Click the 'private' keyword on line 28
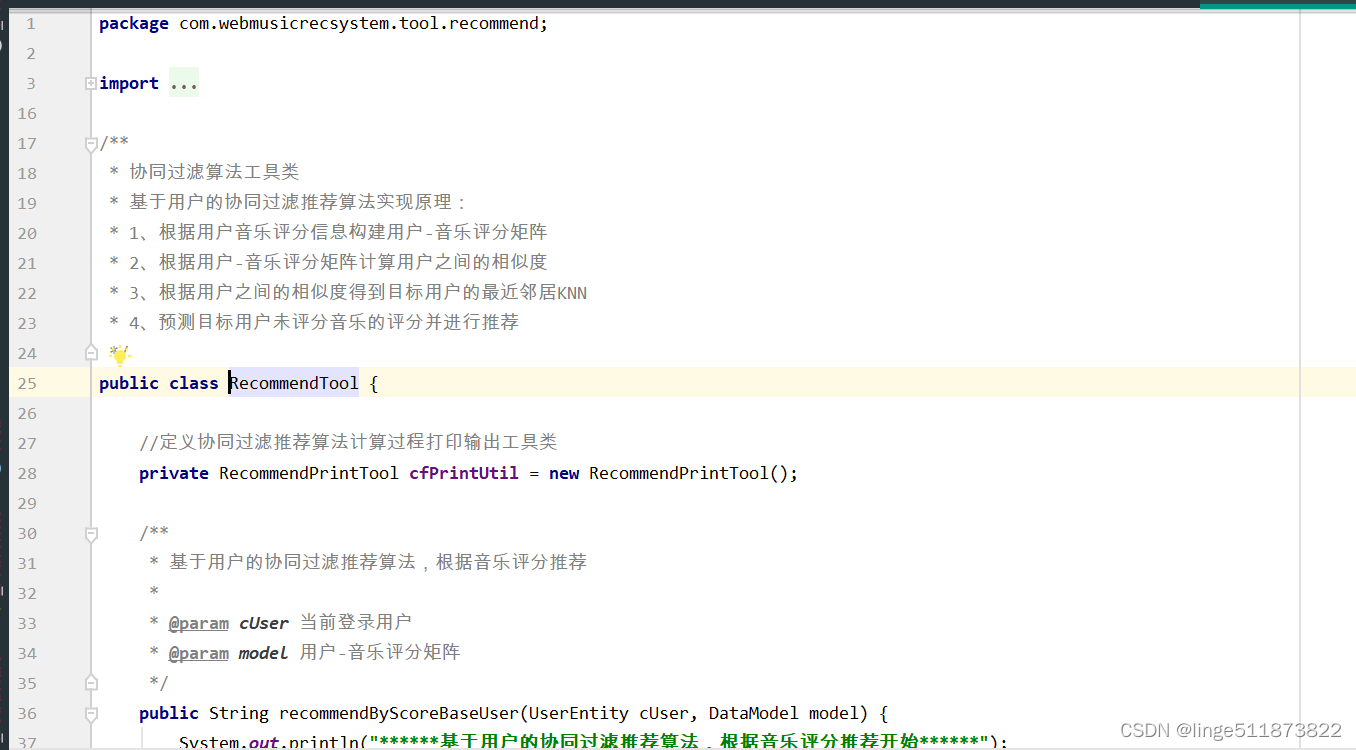This screenshot has width=1356, height=750. (174, 473)
